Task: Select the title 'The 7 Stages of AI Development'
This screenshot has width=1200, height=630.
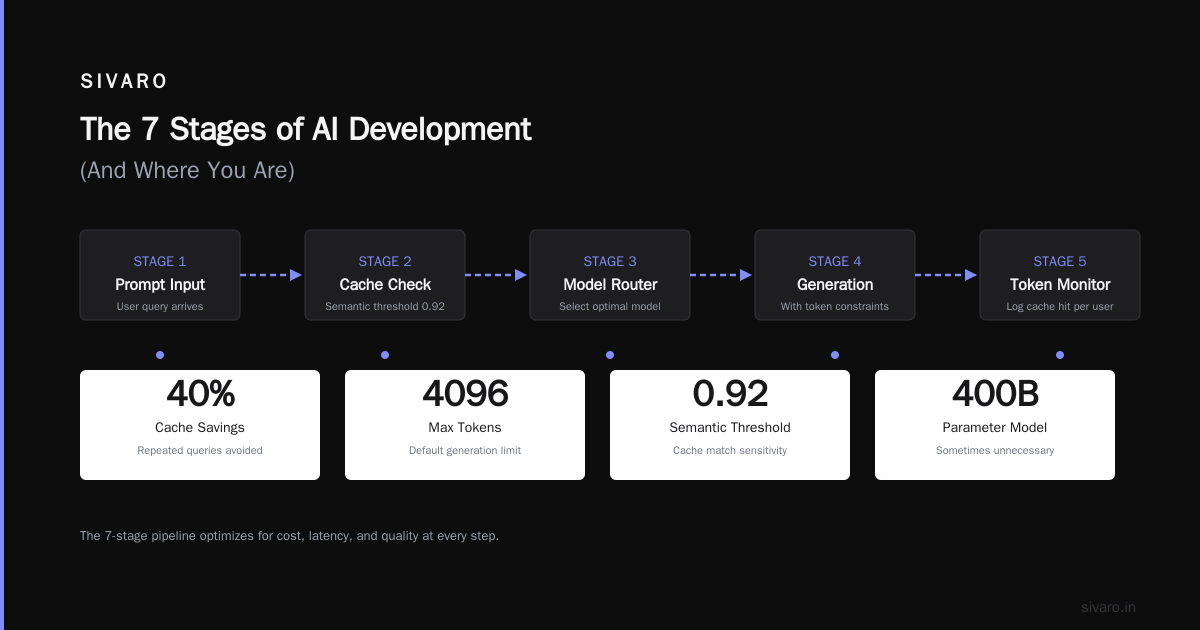Action: point(305,129)
